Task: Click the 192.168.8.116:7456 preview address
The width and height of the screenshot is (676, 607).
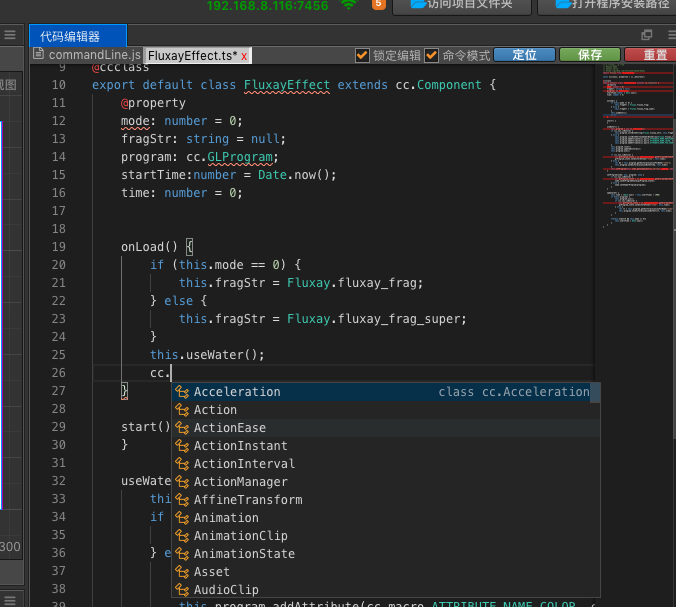Action: pyautogui.click(x=267, y=6)
